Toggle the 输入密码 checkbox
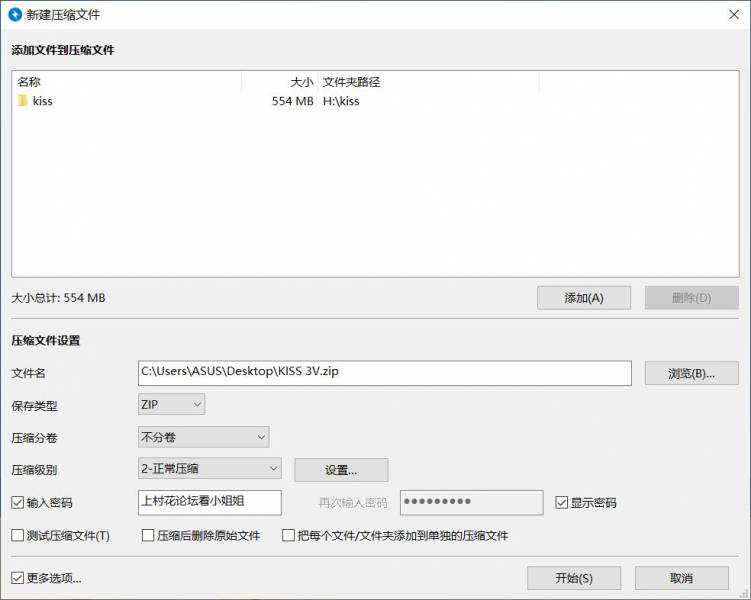Image resolution: width=751 pixels, height=600 pixels. point(18,503)
